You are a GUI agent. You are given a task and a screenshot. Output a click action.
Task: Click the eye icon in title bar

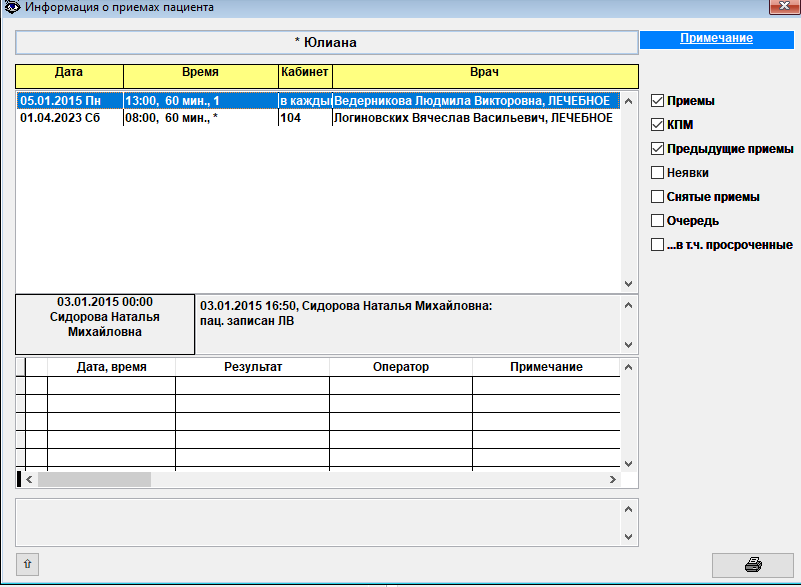point(9,8)
